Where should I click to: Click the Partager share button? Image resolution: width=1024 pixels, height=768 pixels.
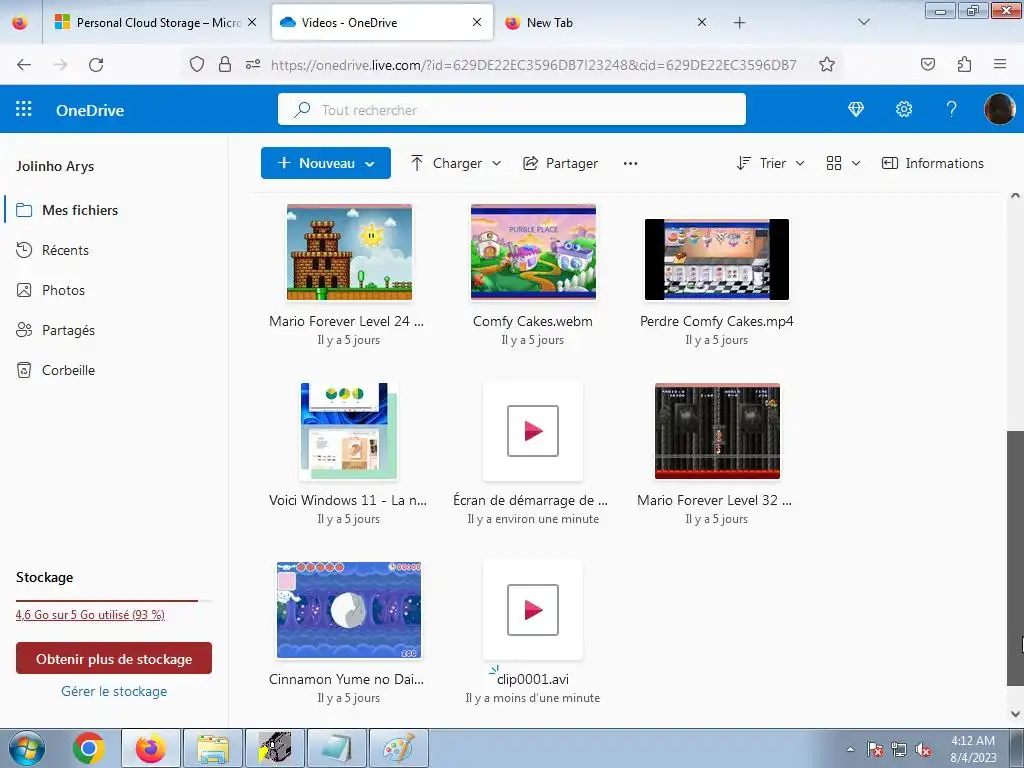click(560, 163)
